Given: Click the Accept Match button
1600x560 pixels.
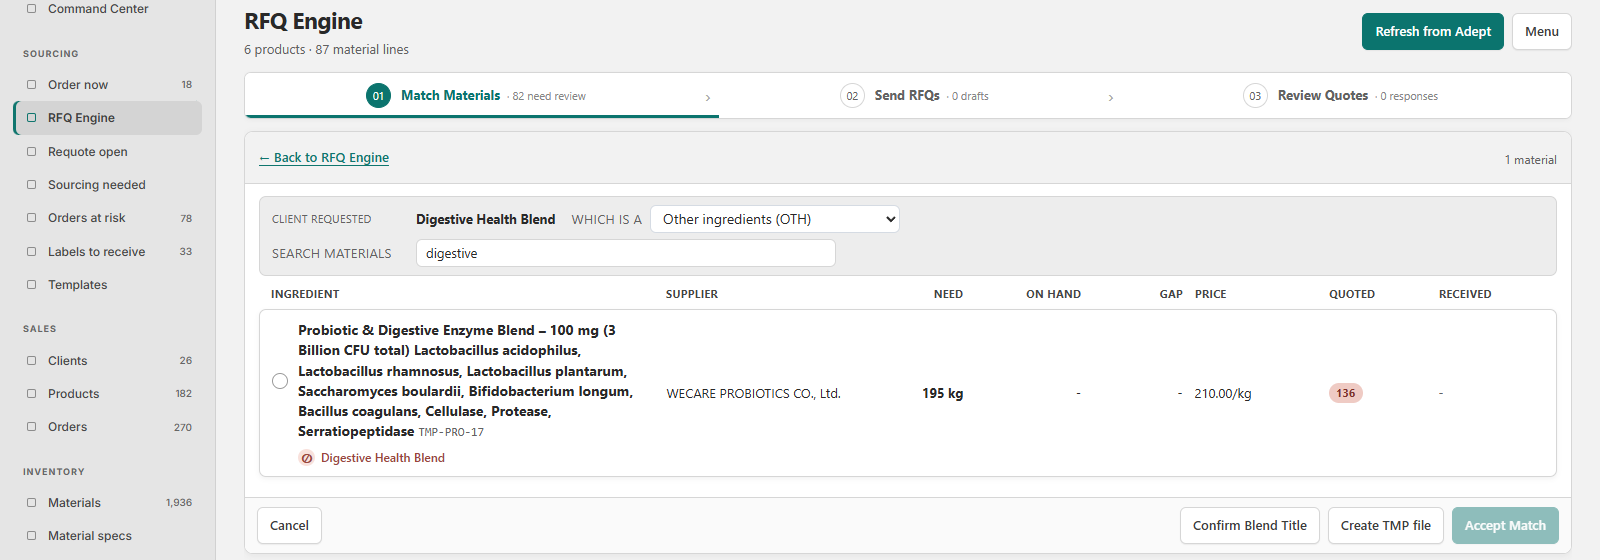Looking at the screenshot, I should (1505, 525).
